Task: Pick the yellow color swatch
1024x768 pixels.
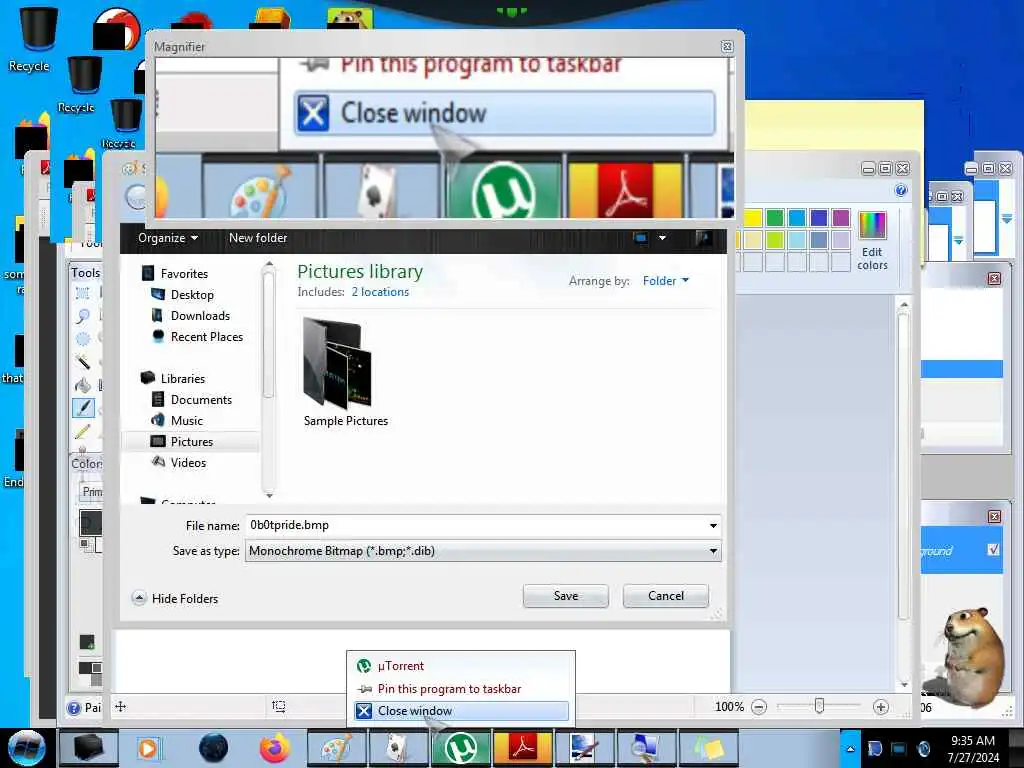Action: pyautogui.click(x=752, y=217)
